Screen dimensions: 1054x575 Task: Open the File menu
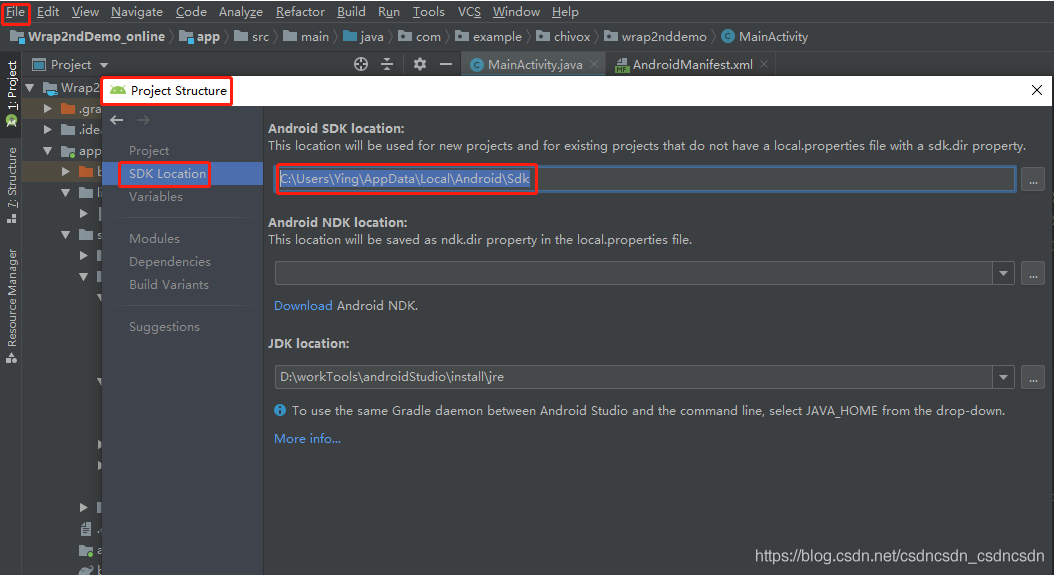click(15, 12)
